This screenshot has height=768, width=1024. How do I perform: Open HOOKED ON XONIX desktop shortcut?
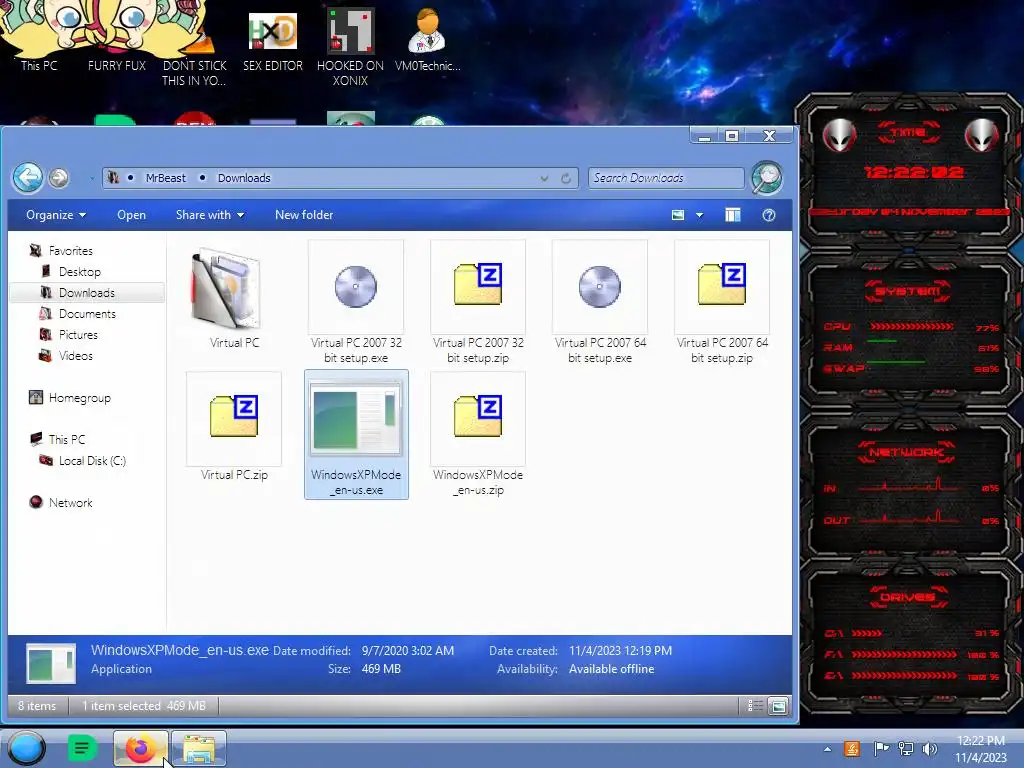[350, 46]
